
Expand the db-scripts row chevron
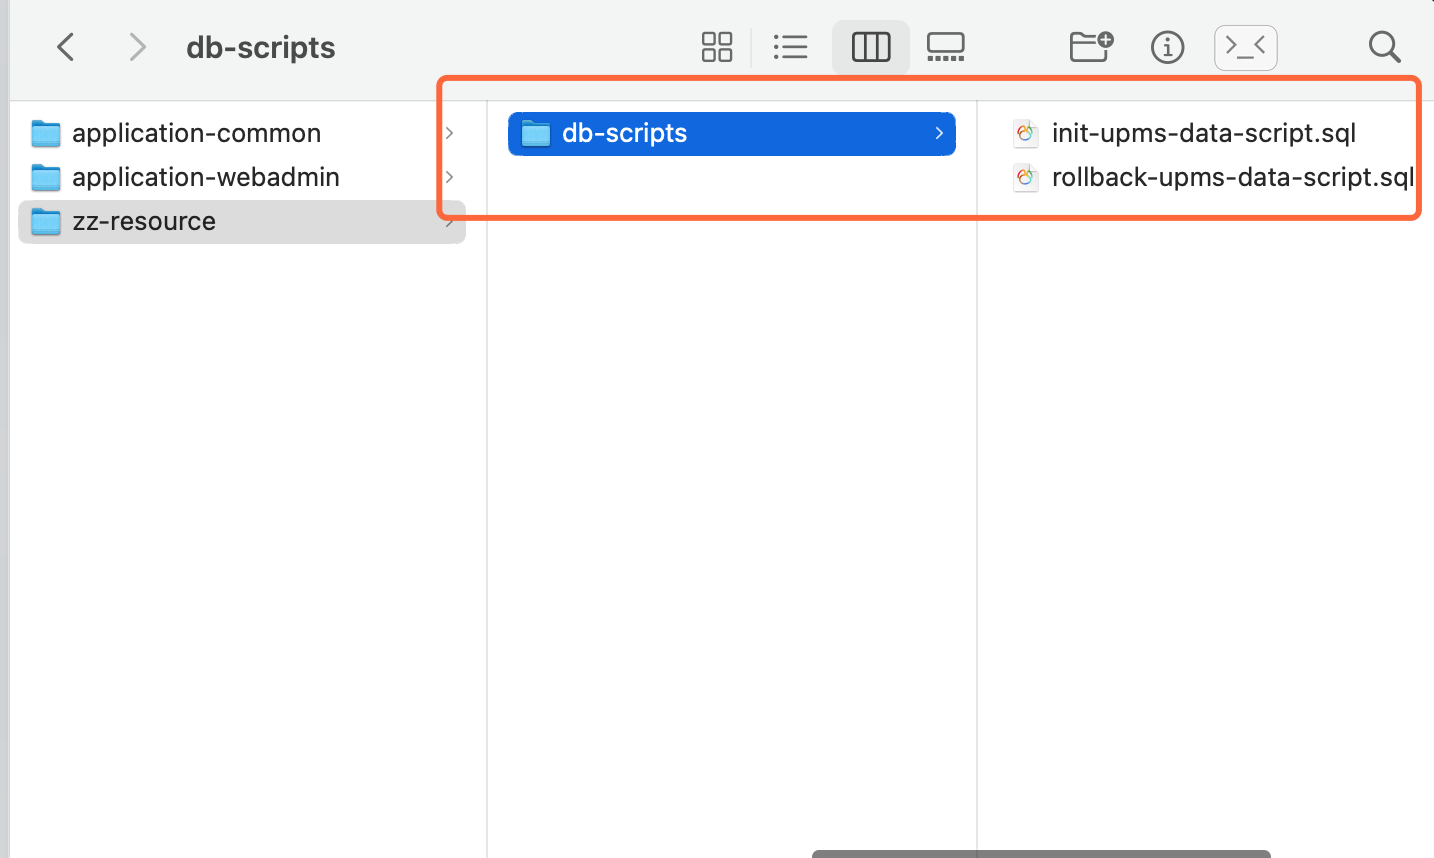coord(939,133)
